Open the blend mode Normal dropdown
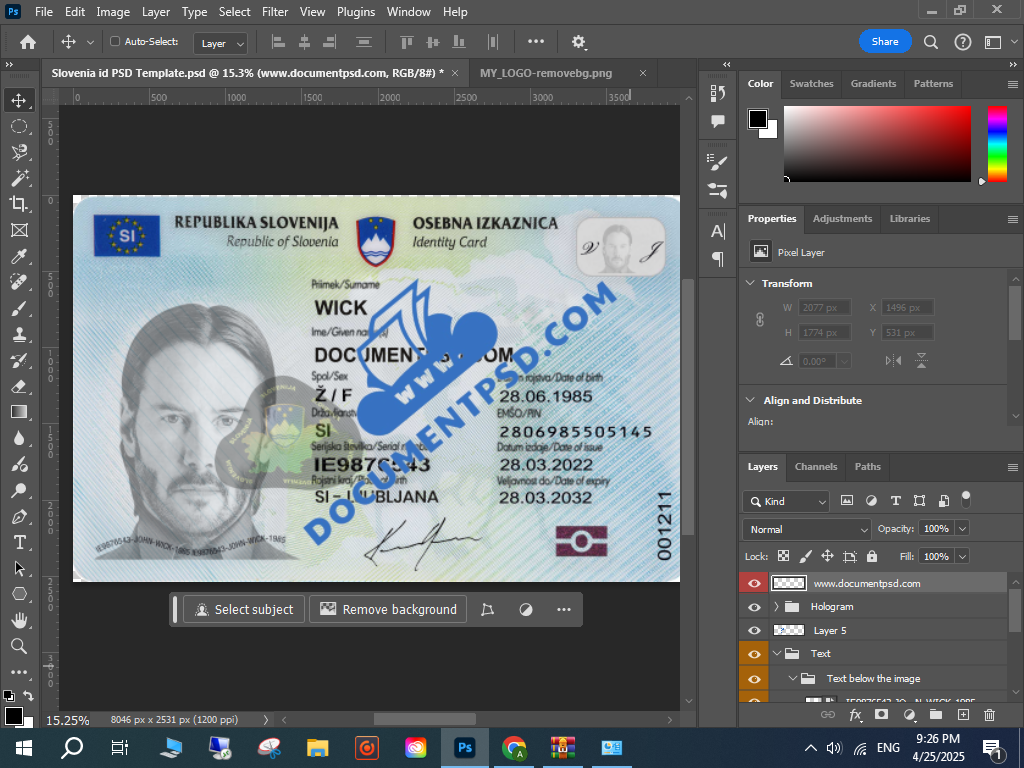The image size is (1024, 768). (x=807, y=529)
